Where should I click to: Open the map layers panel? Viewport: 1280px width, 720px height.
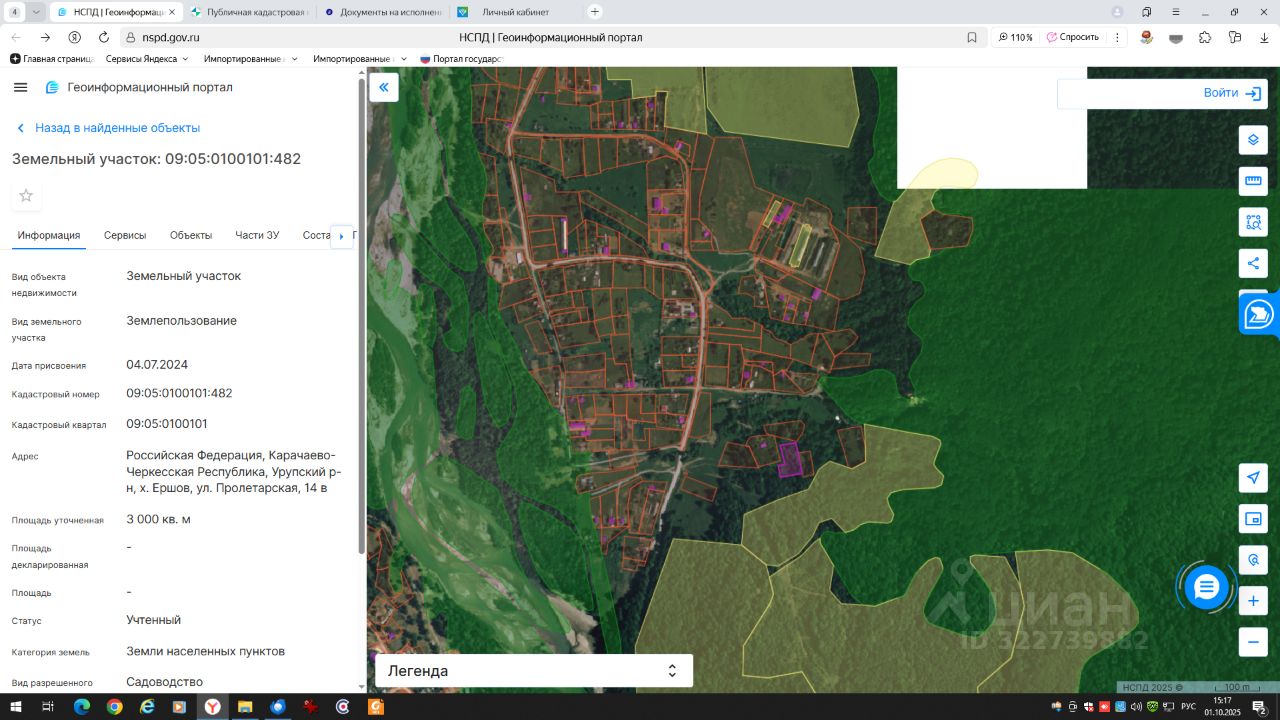[x=1253, y=140]
